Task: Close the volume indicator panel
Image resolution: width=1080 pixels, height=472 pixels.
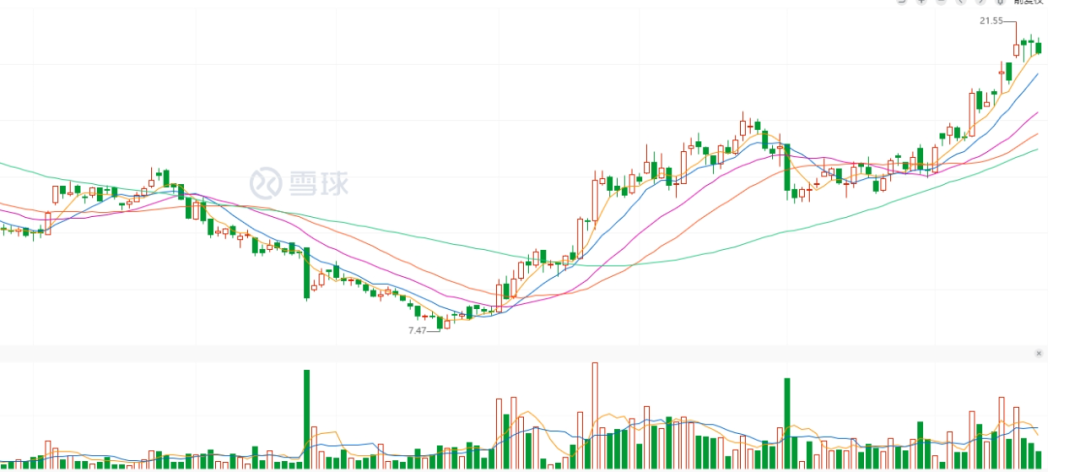Action: click(x=1038, y=353)
